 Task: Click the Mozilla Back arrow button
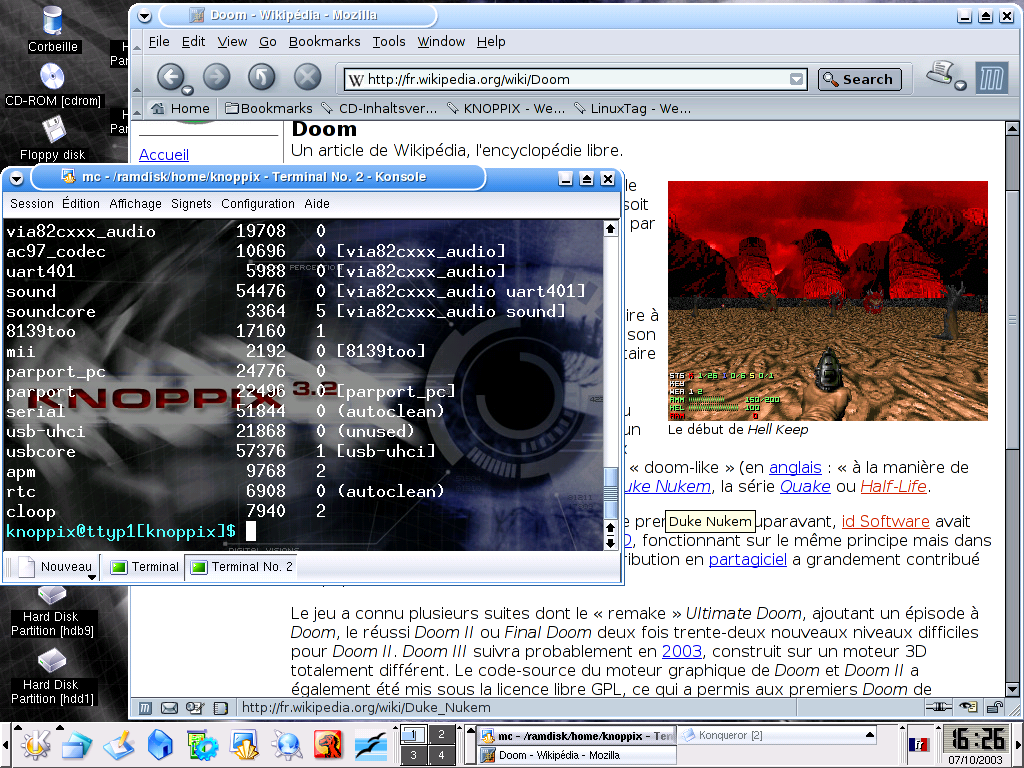click(171, 78)
